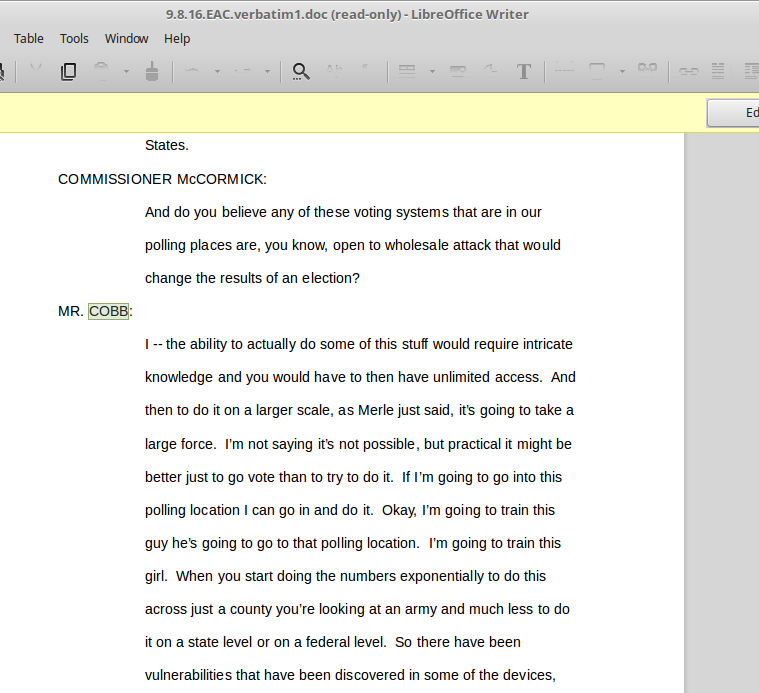Click the Insert Table icon
The height and width of the screenshot is (693, 759).
[x=407, y=72]
